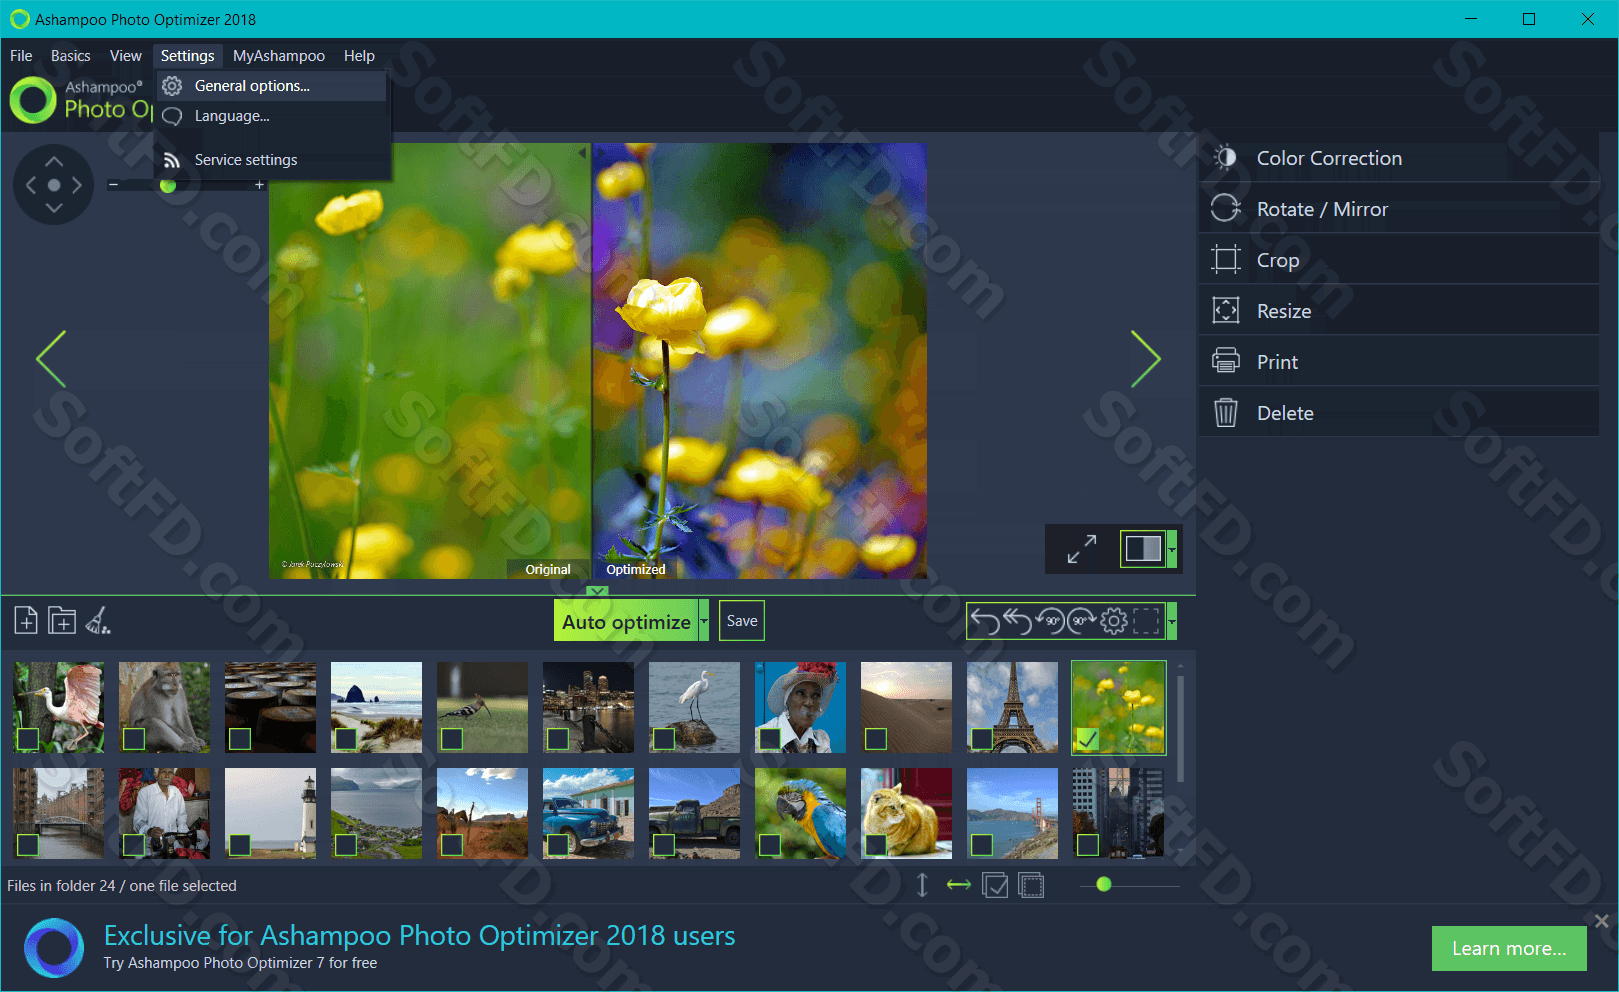Choose Service settings from Settings menu

coord(271,160)
